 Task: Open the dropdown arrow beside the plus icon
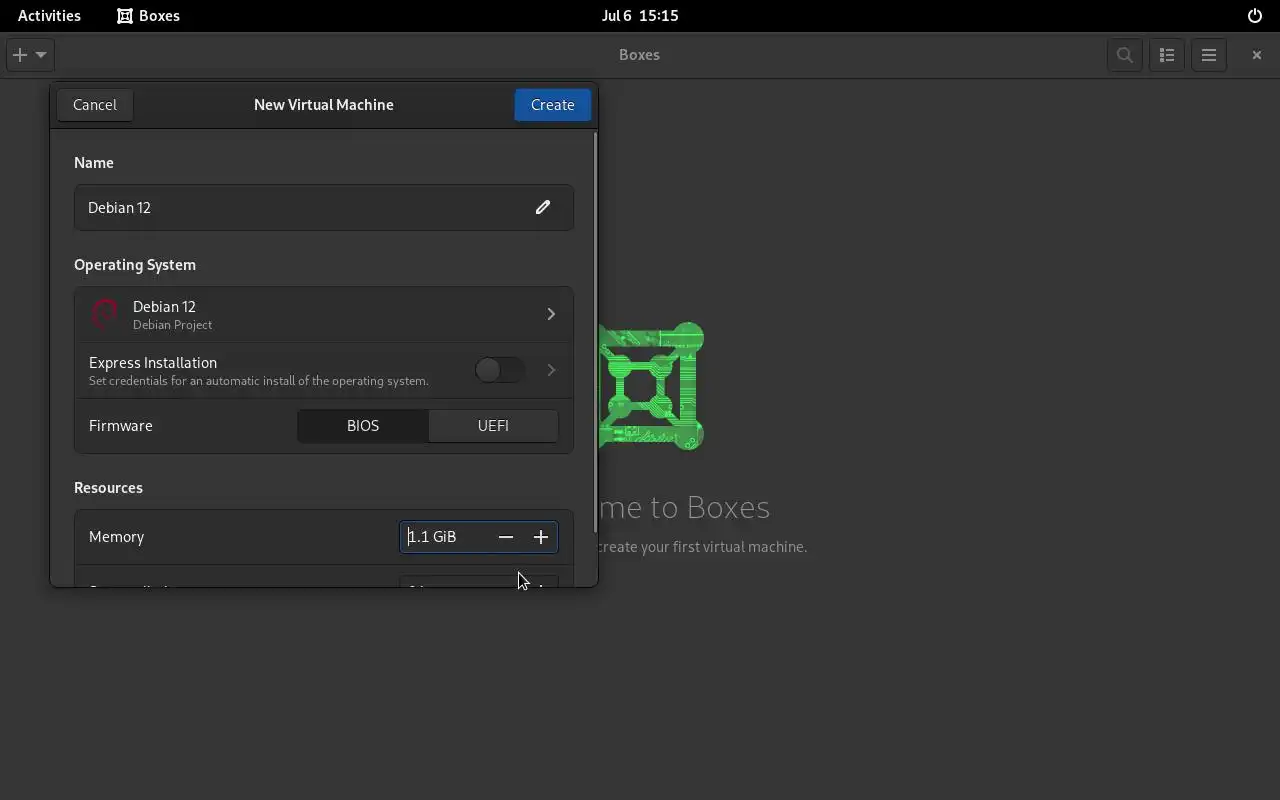[x=41, y=55]
